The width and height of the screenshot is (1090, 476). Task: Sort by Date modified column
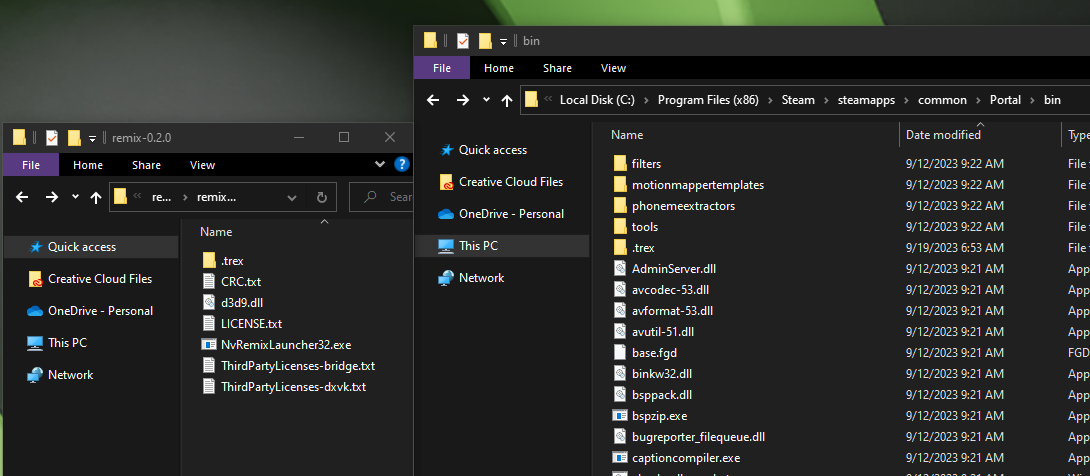click(943, 135)
